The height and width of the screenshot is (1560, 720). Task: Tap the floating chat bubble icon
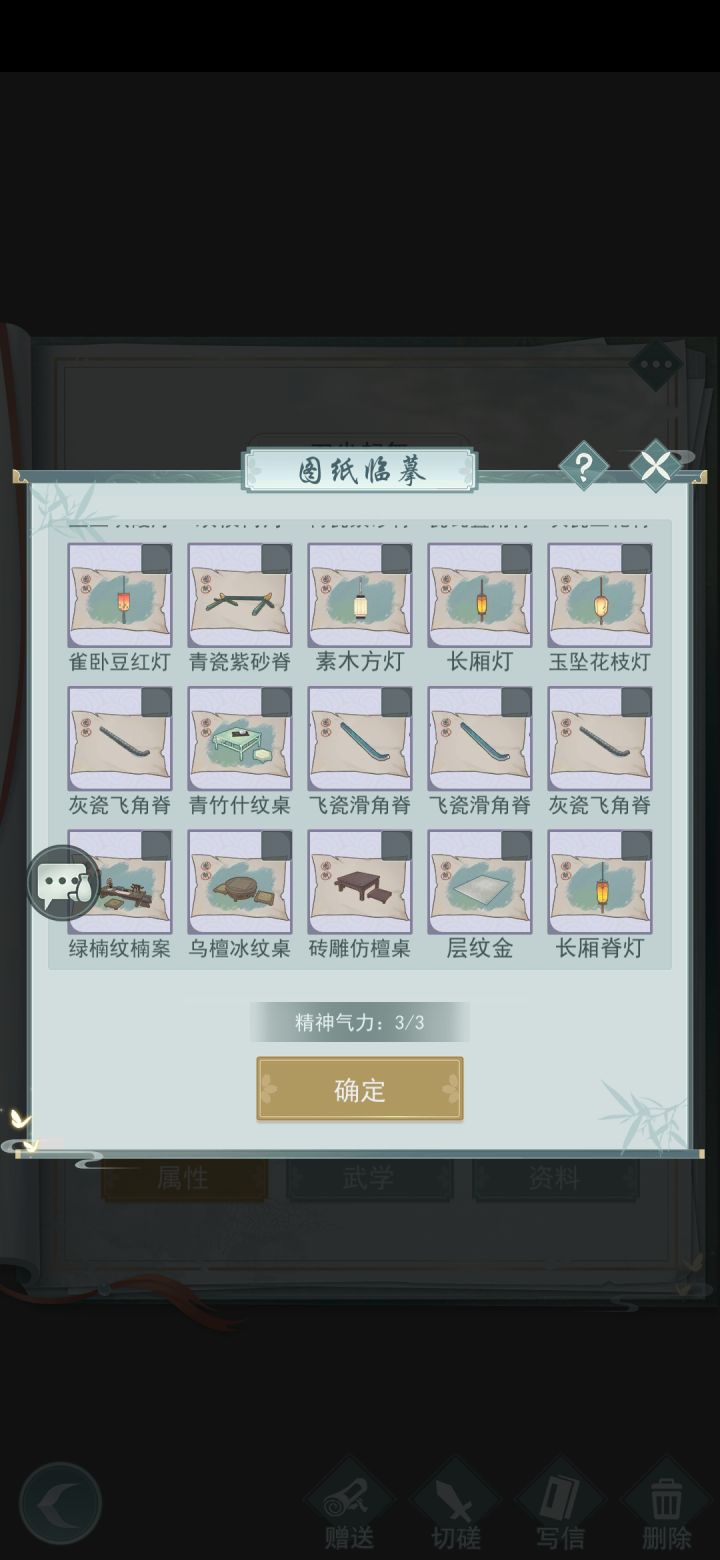63,883
